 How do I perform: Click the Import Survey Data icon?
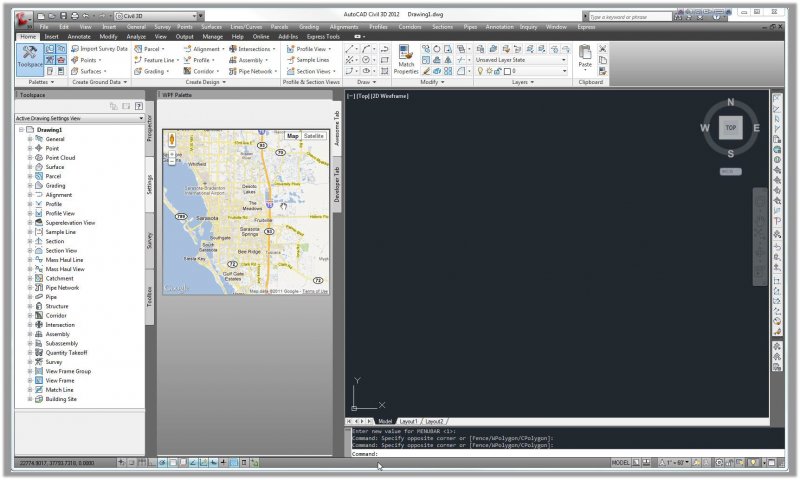pos(75,49)
